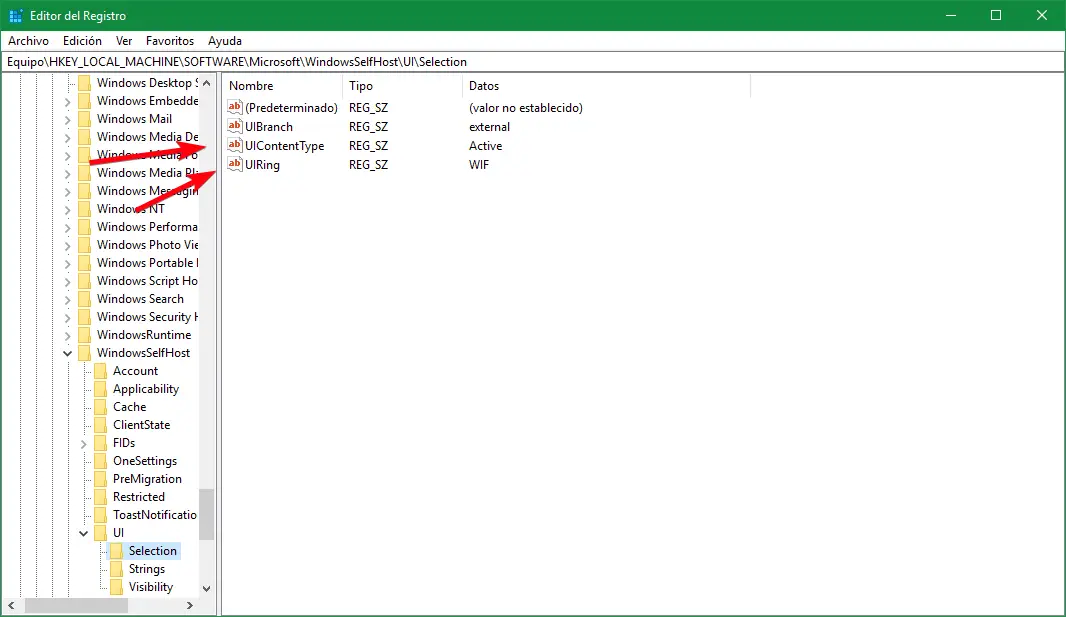Click the folder icon next to UI key
The image size is (1066, 617).
click(101, 533)
